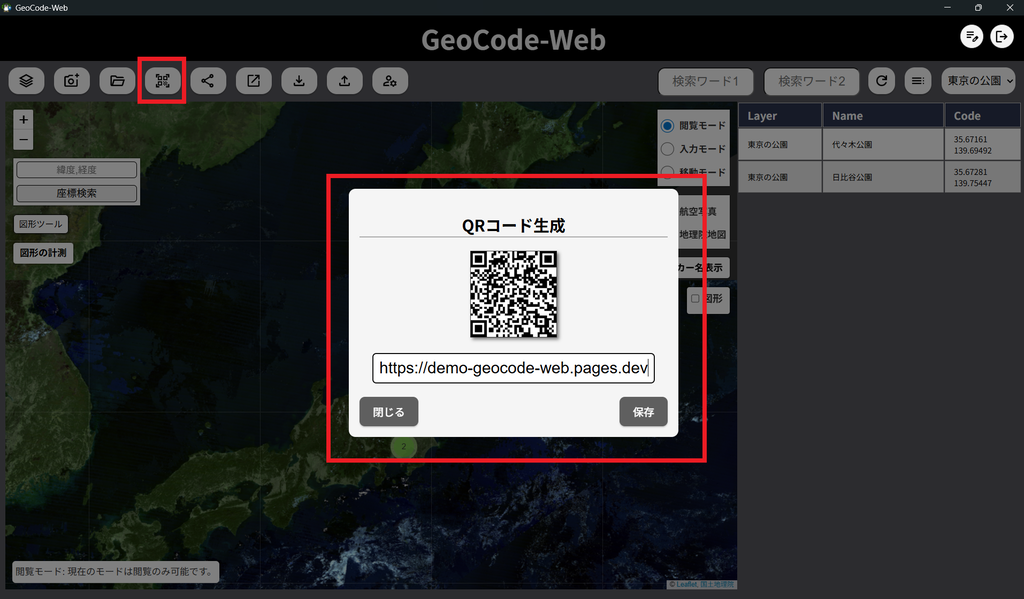The width and height of the screenshot is (1024, 599).
Task: Click the share toolbar icon
Action: 208,81
